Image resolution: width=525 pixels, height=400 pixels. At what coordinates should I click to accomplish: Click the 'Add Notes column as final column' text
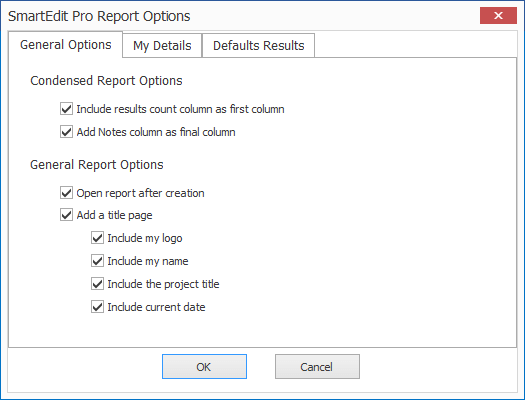click(156, 132)
